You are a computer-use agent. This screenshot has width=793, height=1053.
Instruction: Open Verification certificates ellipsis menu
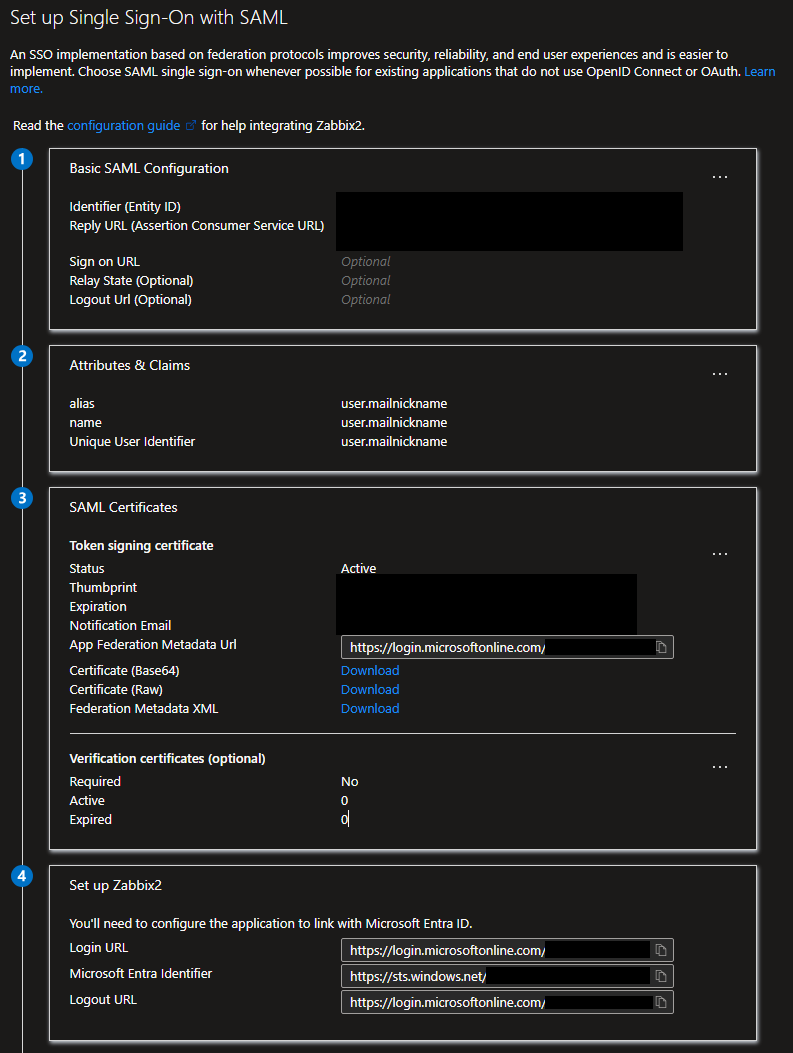[x=719, y=767]
